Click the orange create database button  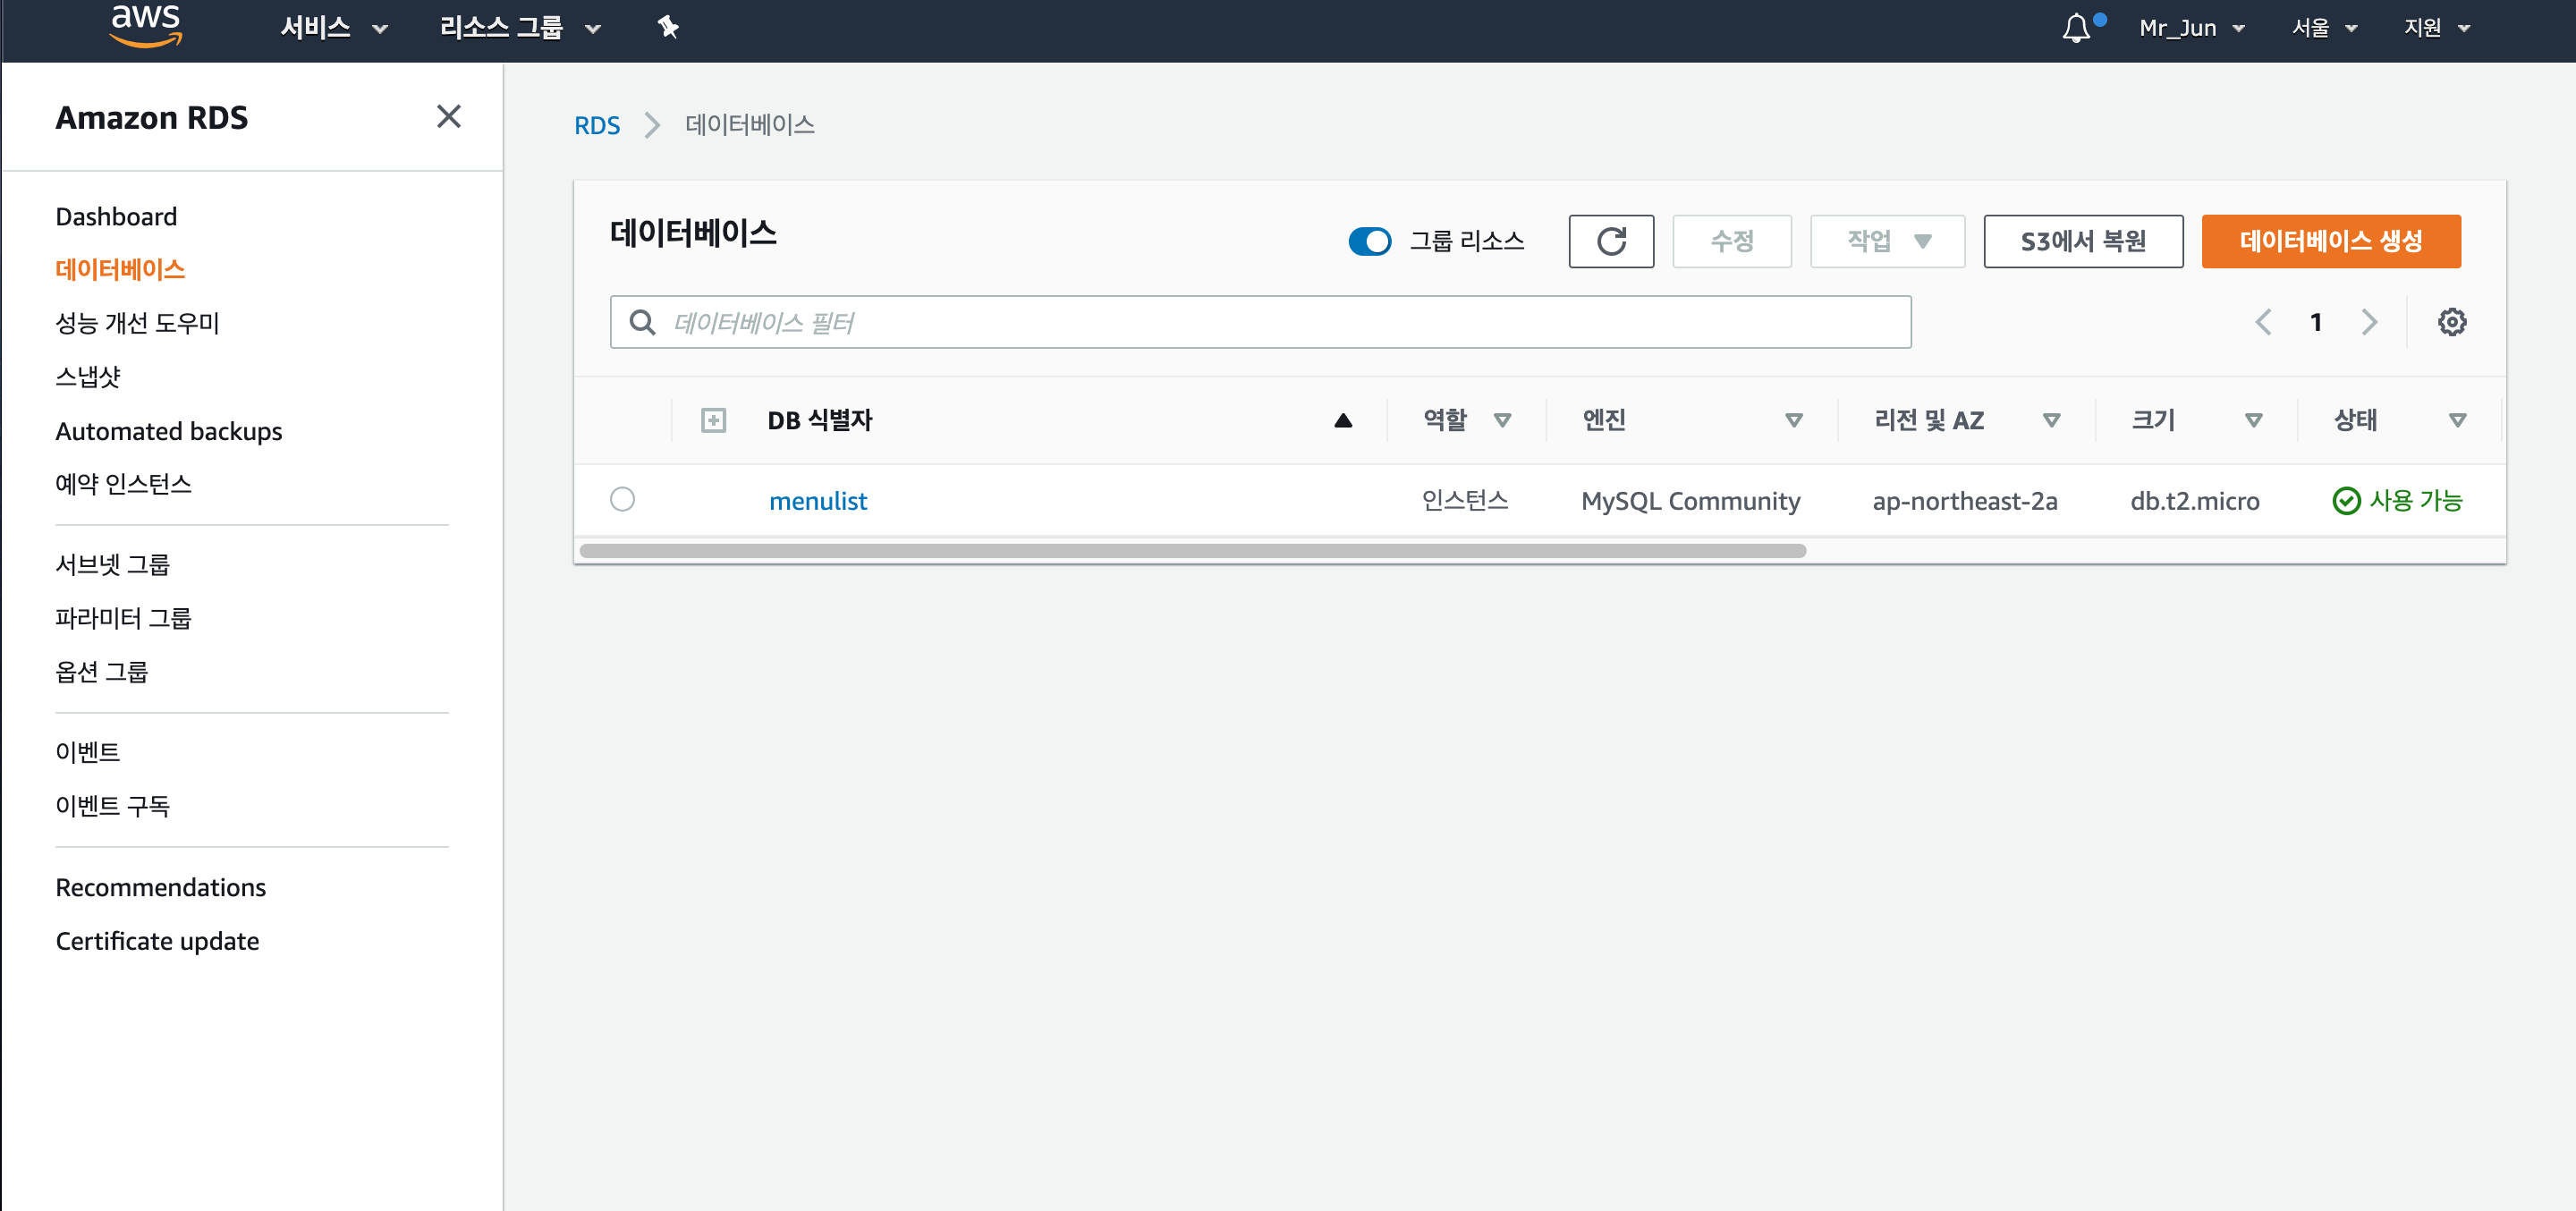[2330, 241]
